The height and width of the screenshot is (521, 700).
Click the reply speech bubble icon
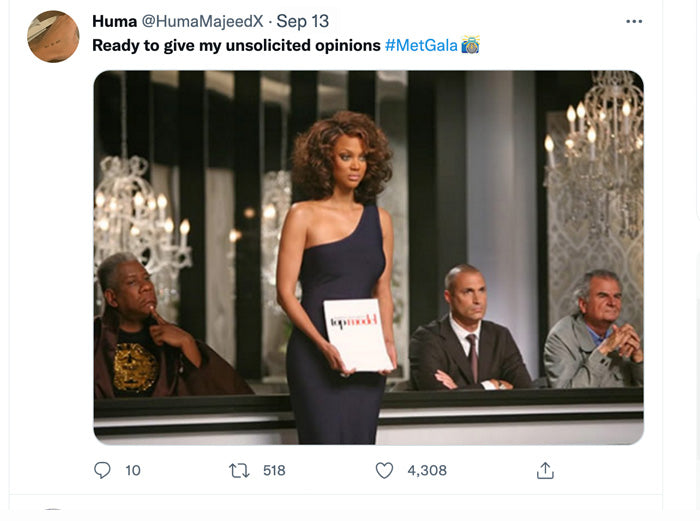(102, 470)
